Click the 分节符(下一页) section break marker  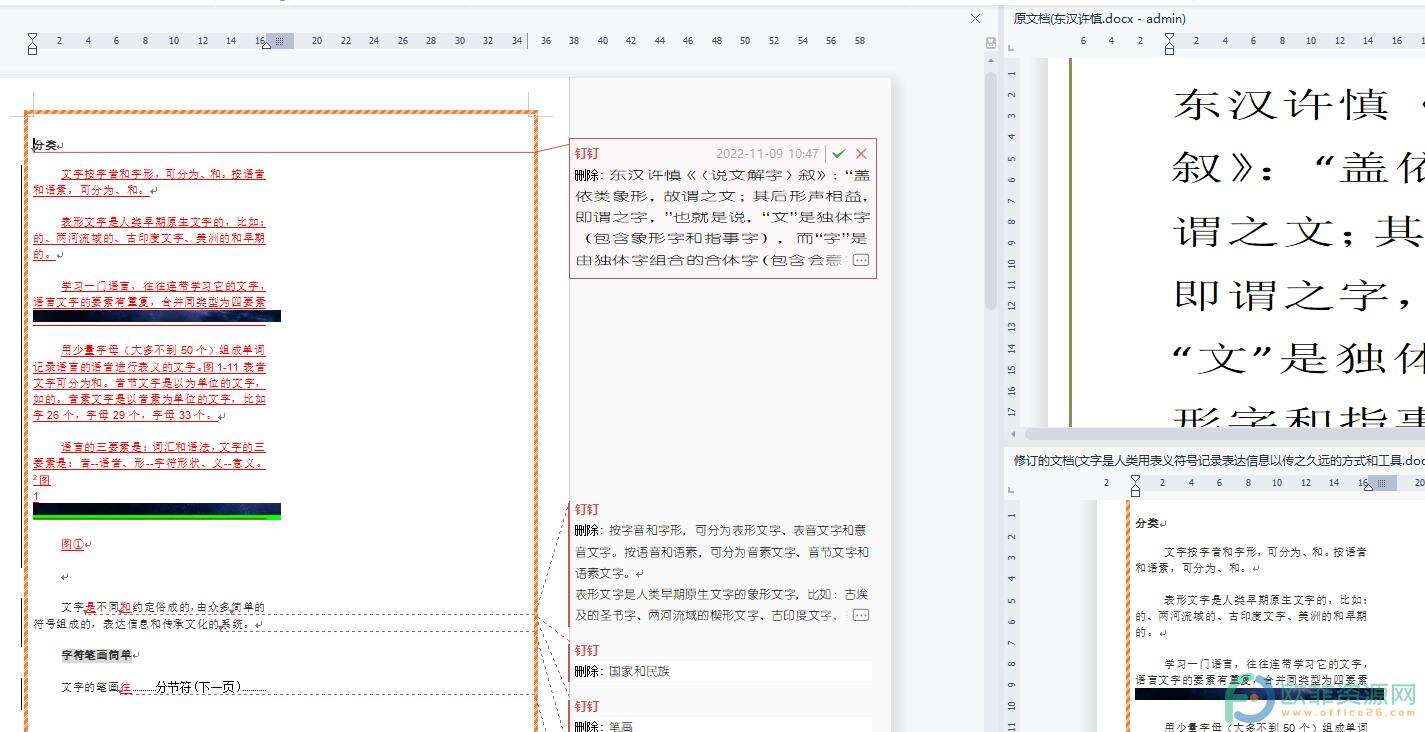pyautogui.click(x=198, y=687)
